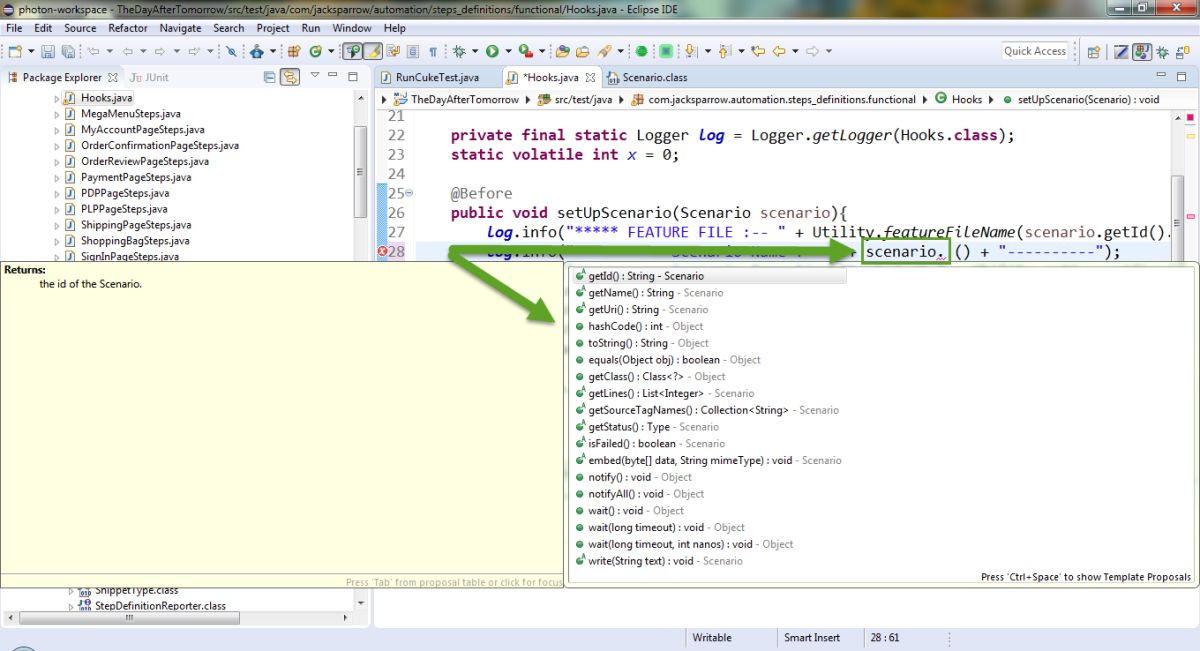1200x651 pixels.
Task: Switch to the JUnit view tab
Action: pyautogui.click(x=150, y=77)
